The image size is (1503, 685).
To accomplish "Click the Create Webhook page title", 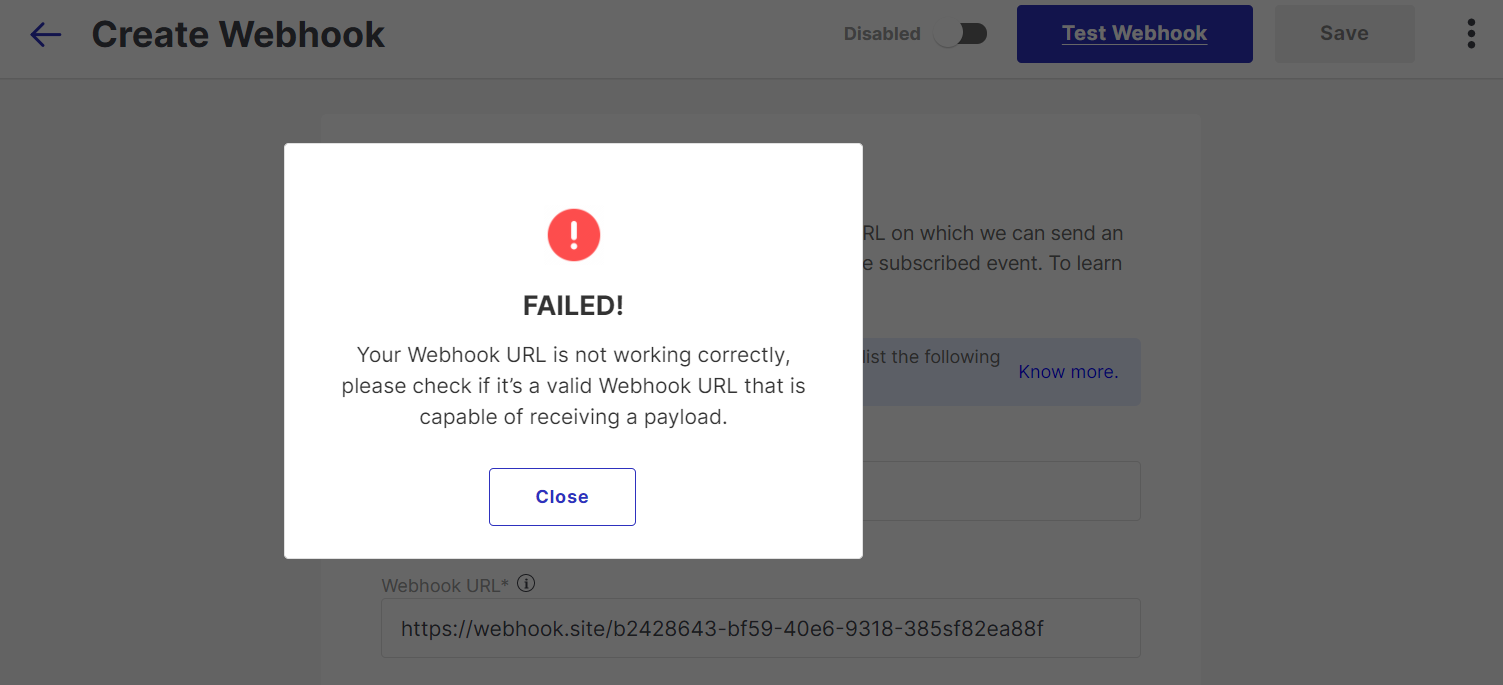I will tap(238, 34).
